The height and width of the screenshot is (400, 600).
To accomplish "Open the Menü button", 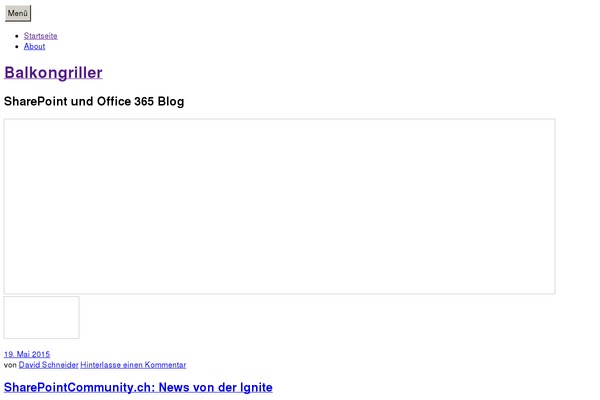I will tap(18, 13).
